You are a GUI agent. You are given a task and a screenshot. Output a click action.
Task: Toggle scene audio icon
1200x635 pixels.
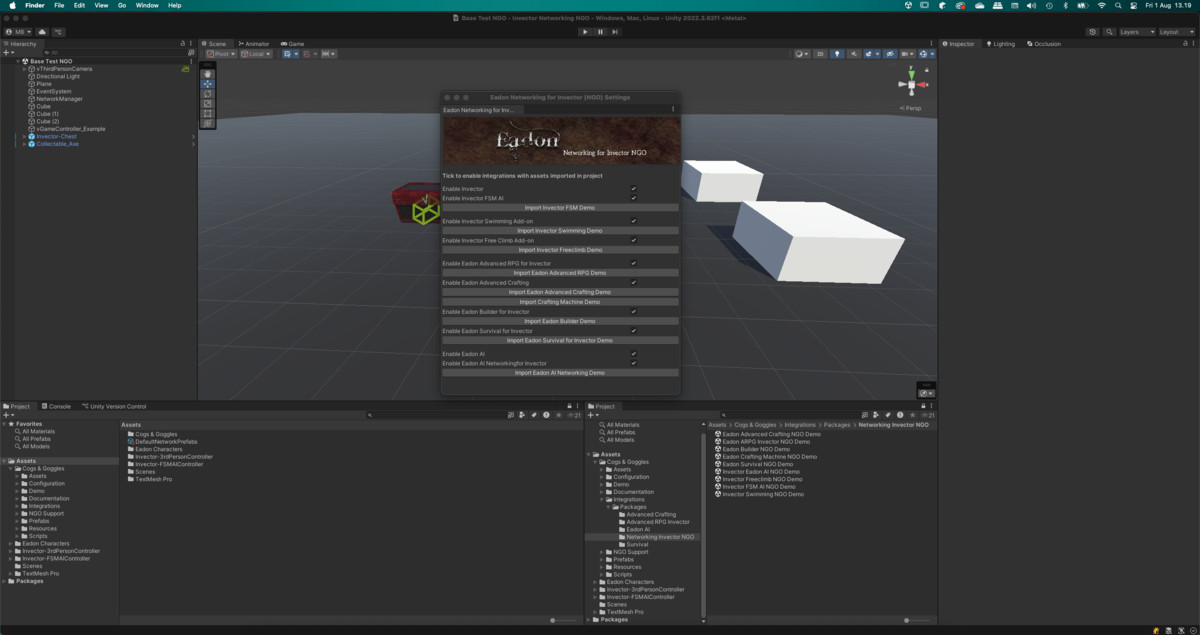852,54
